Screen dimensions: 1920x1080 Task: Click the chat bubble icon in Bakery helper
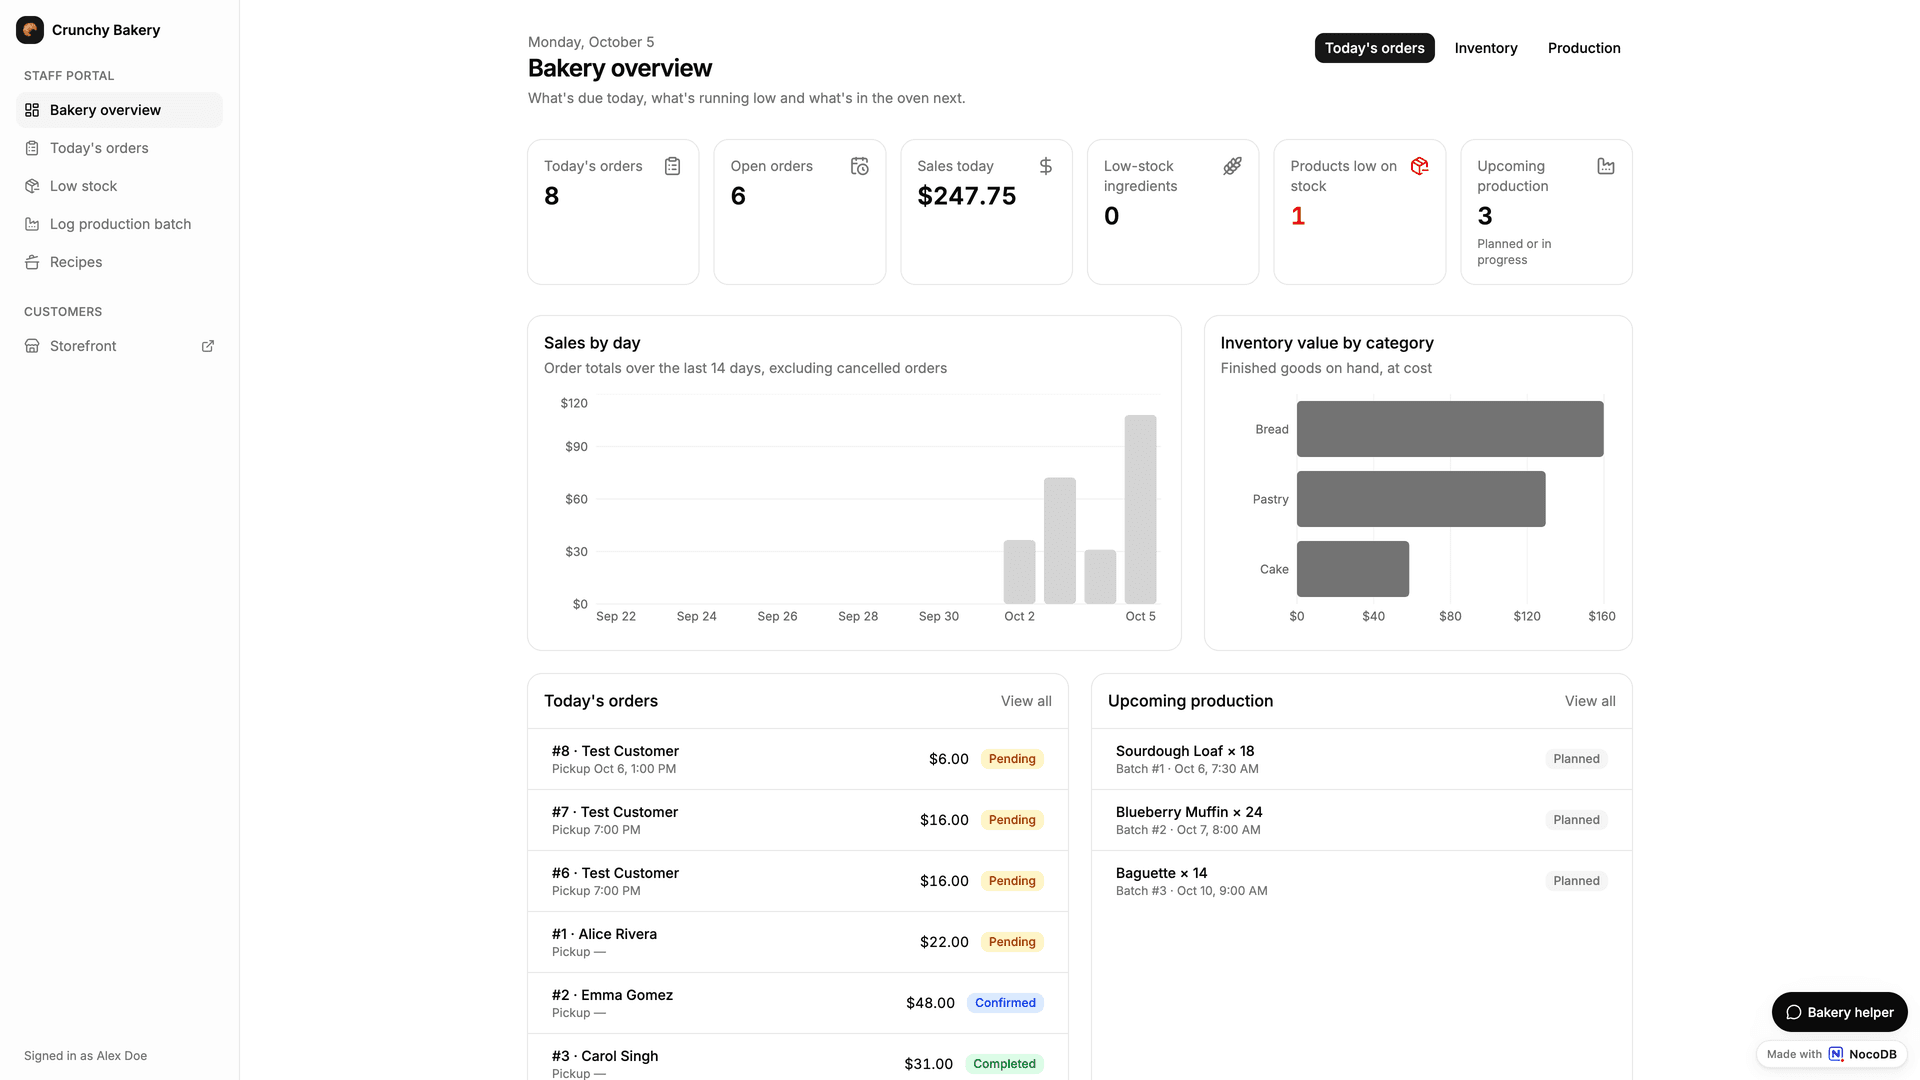(x=1794, y=1012)
